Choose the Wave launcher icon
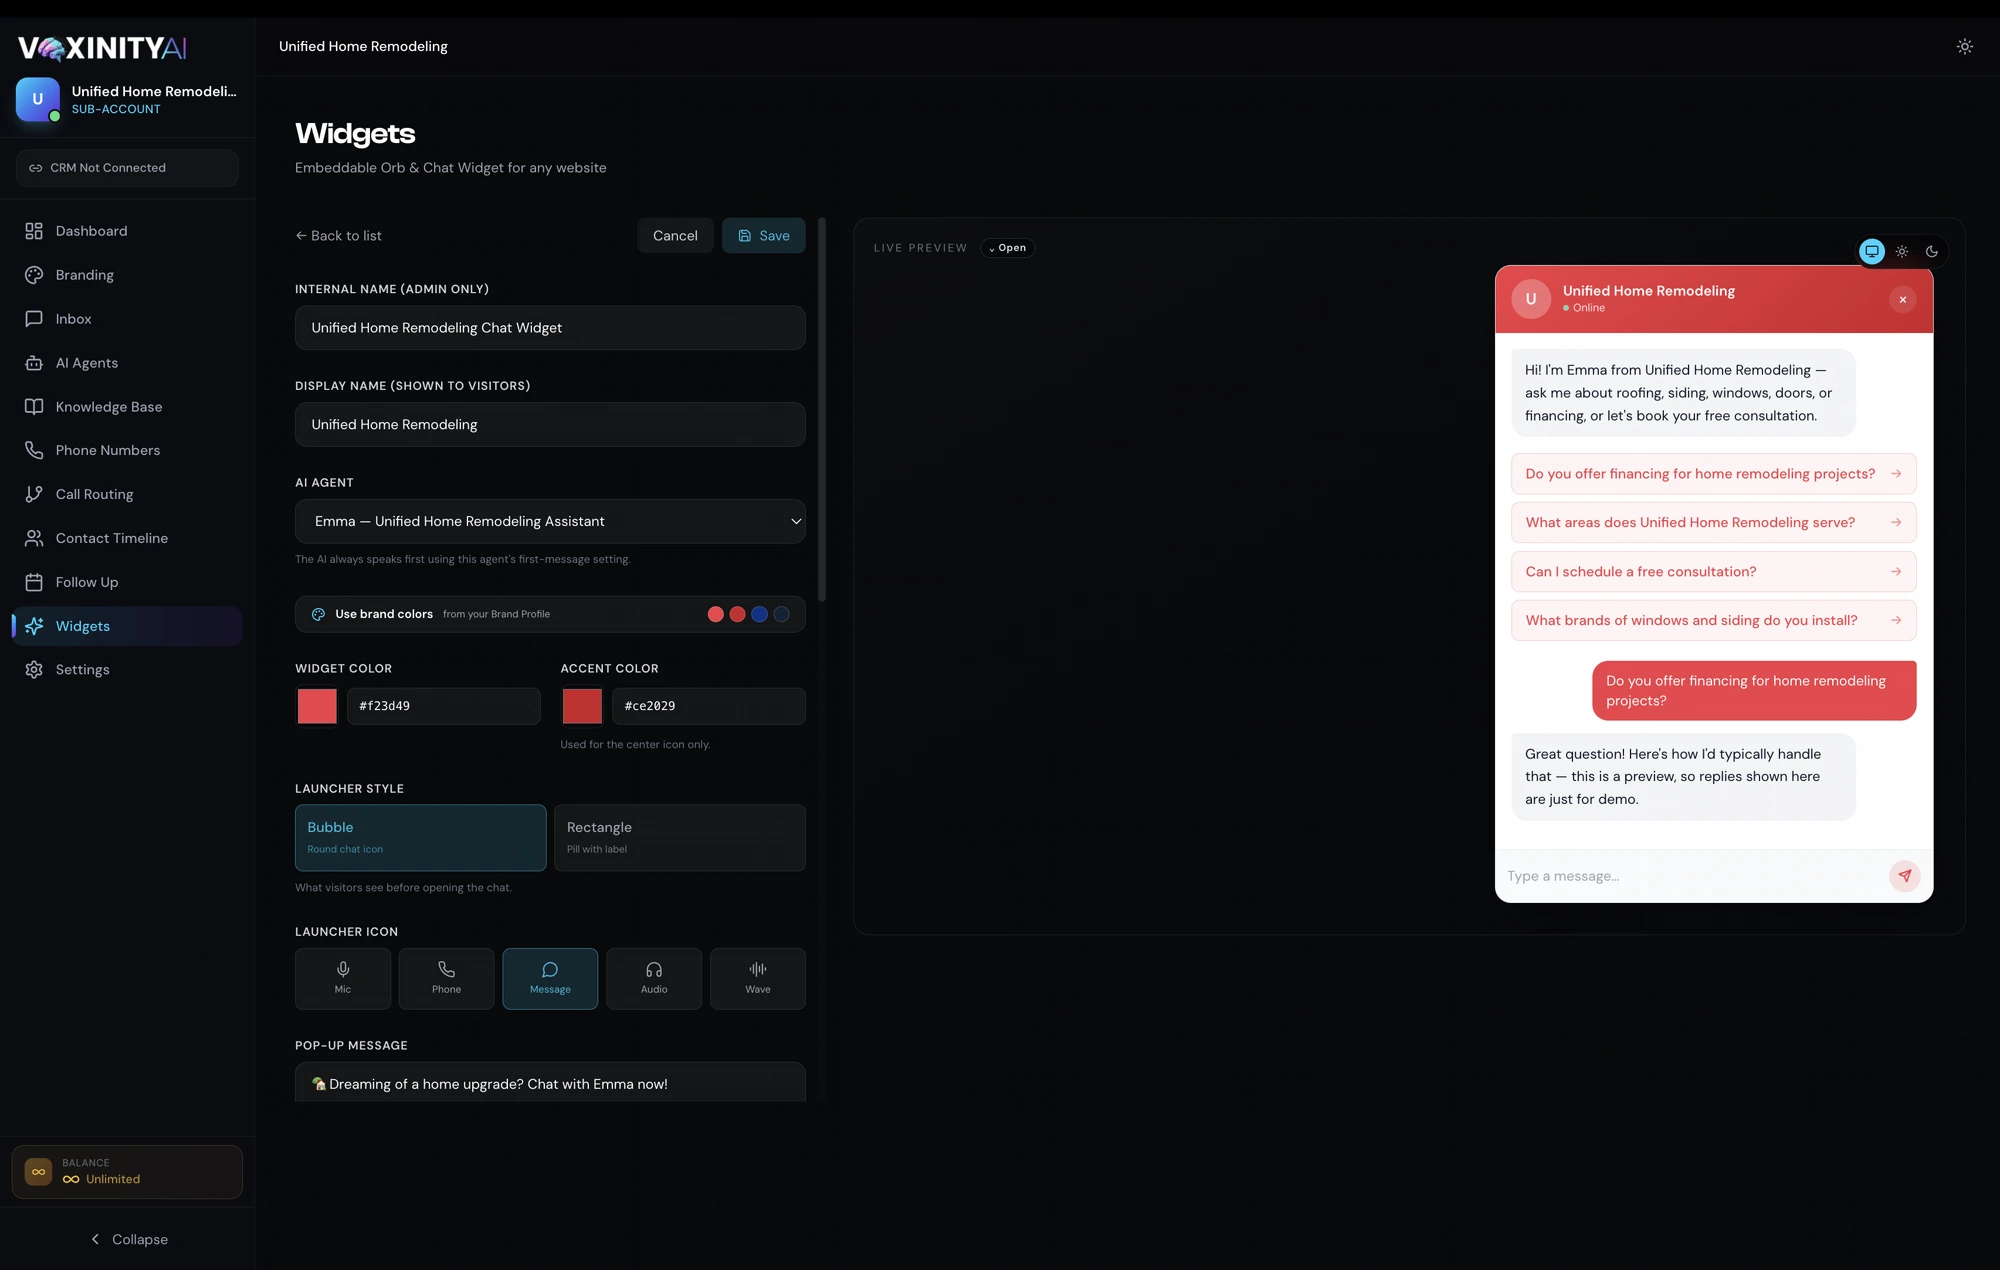2000x1270 pixels. pos(758,978)
